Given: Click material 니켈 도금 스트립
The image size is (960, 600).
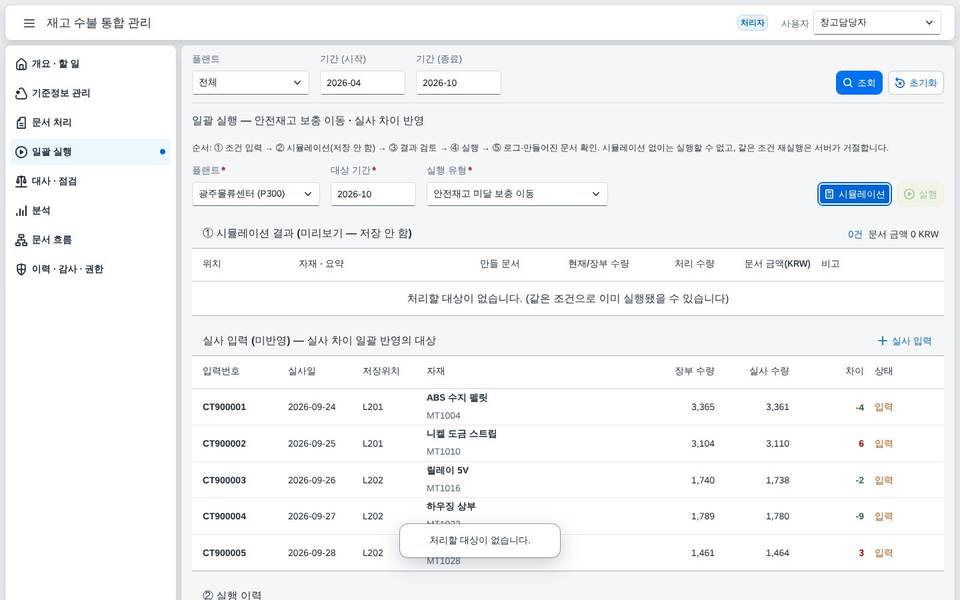Looking at the screenshot, I should [x=462, y=434].
